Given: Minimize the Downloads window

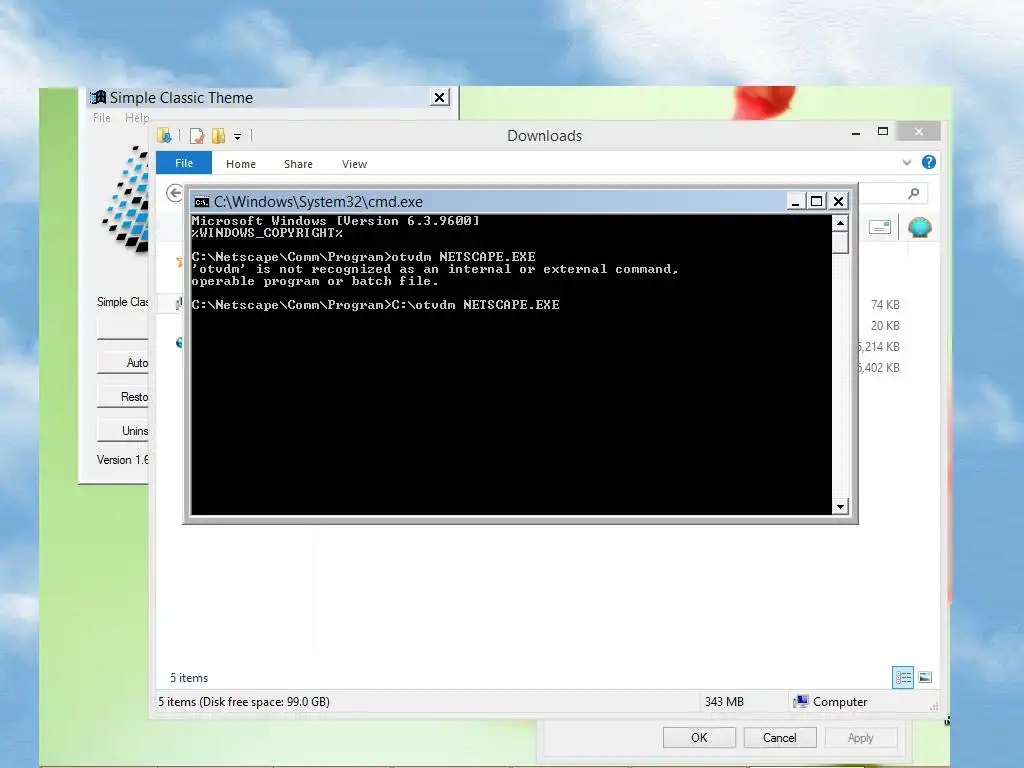Looking at the screenshot, I should pos(856,133).
